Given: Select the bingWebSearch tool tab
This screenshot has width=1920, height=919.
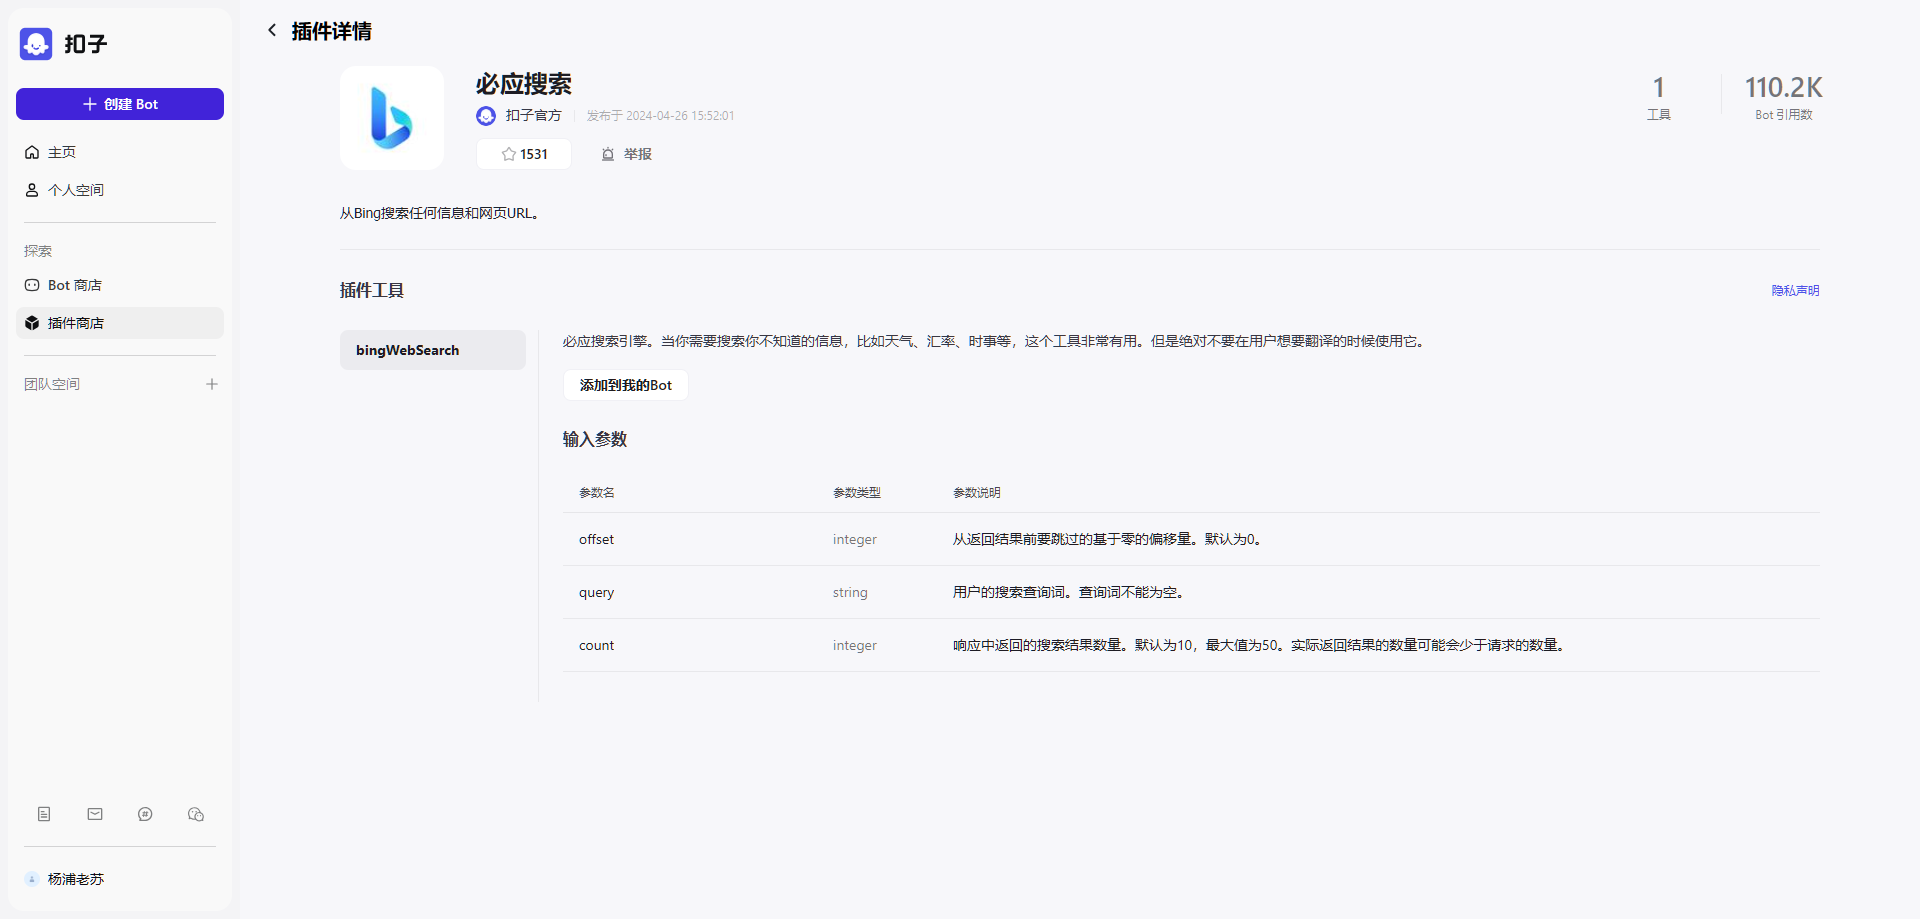Looking at the screenshot, I should point(433,350).
